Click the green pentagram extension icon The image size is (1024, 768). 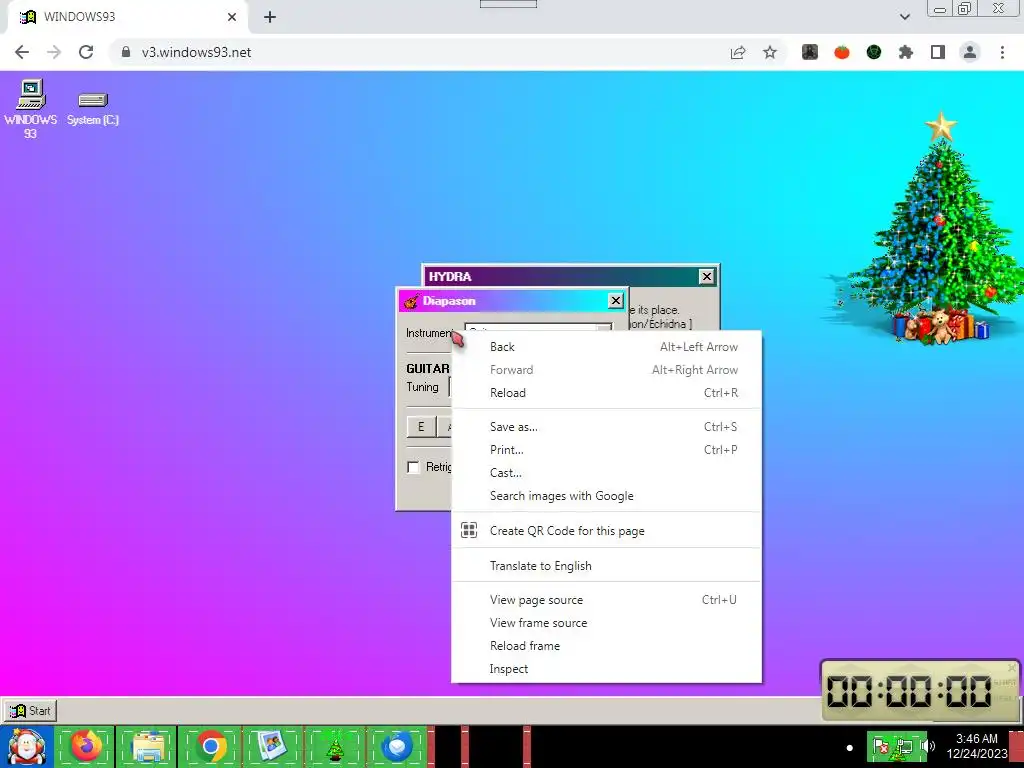click(x=874, y=52)
